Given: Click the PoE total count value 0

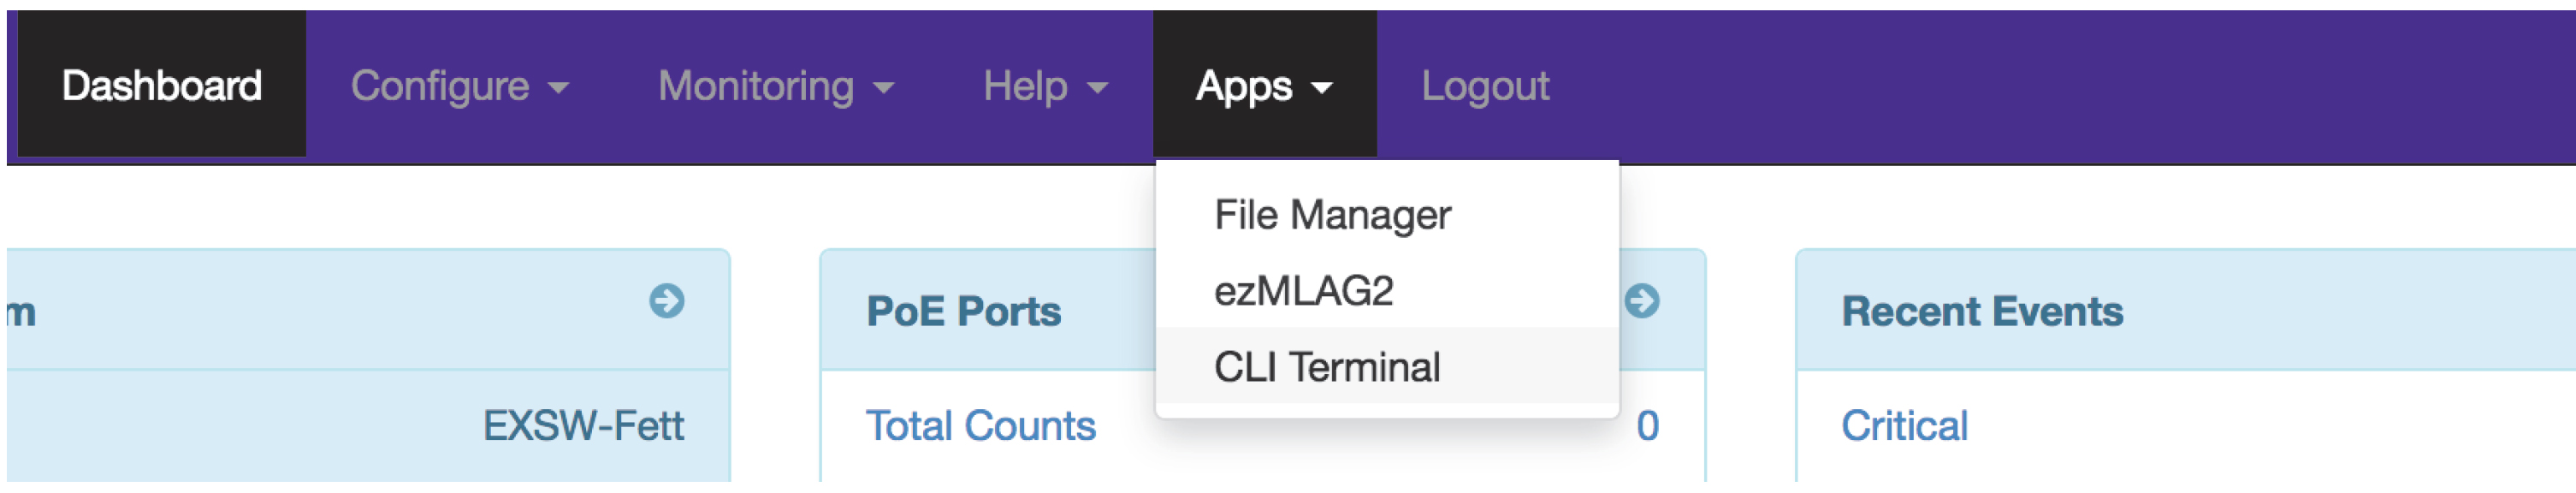Looking at the screenshot, I should click(1648, 425).
